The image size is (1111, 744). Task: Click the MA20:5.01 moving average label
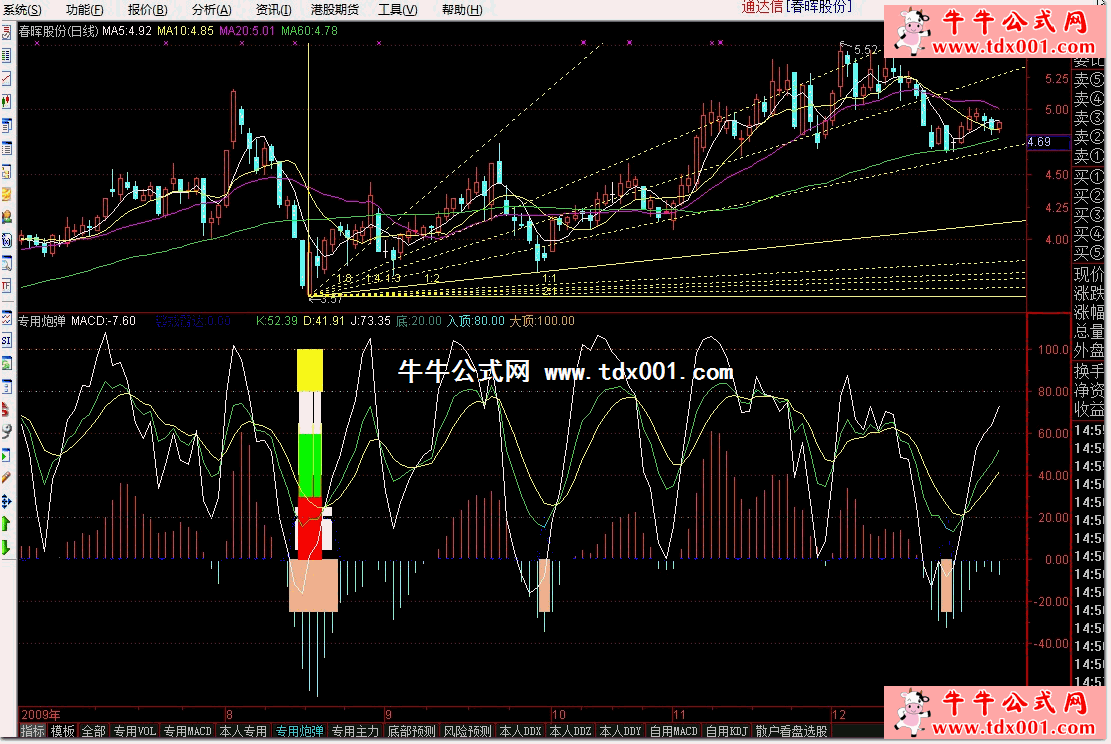click(247, 31)
